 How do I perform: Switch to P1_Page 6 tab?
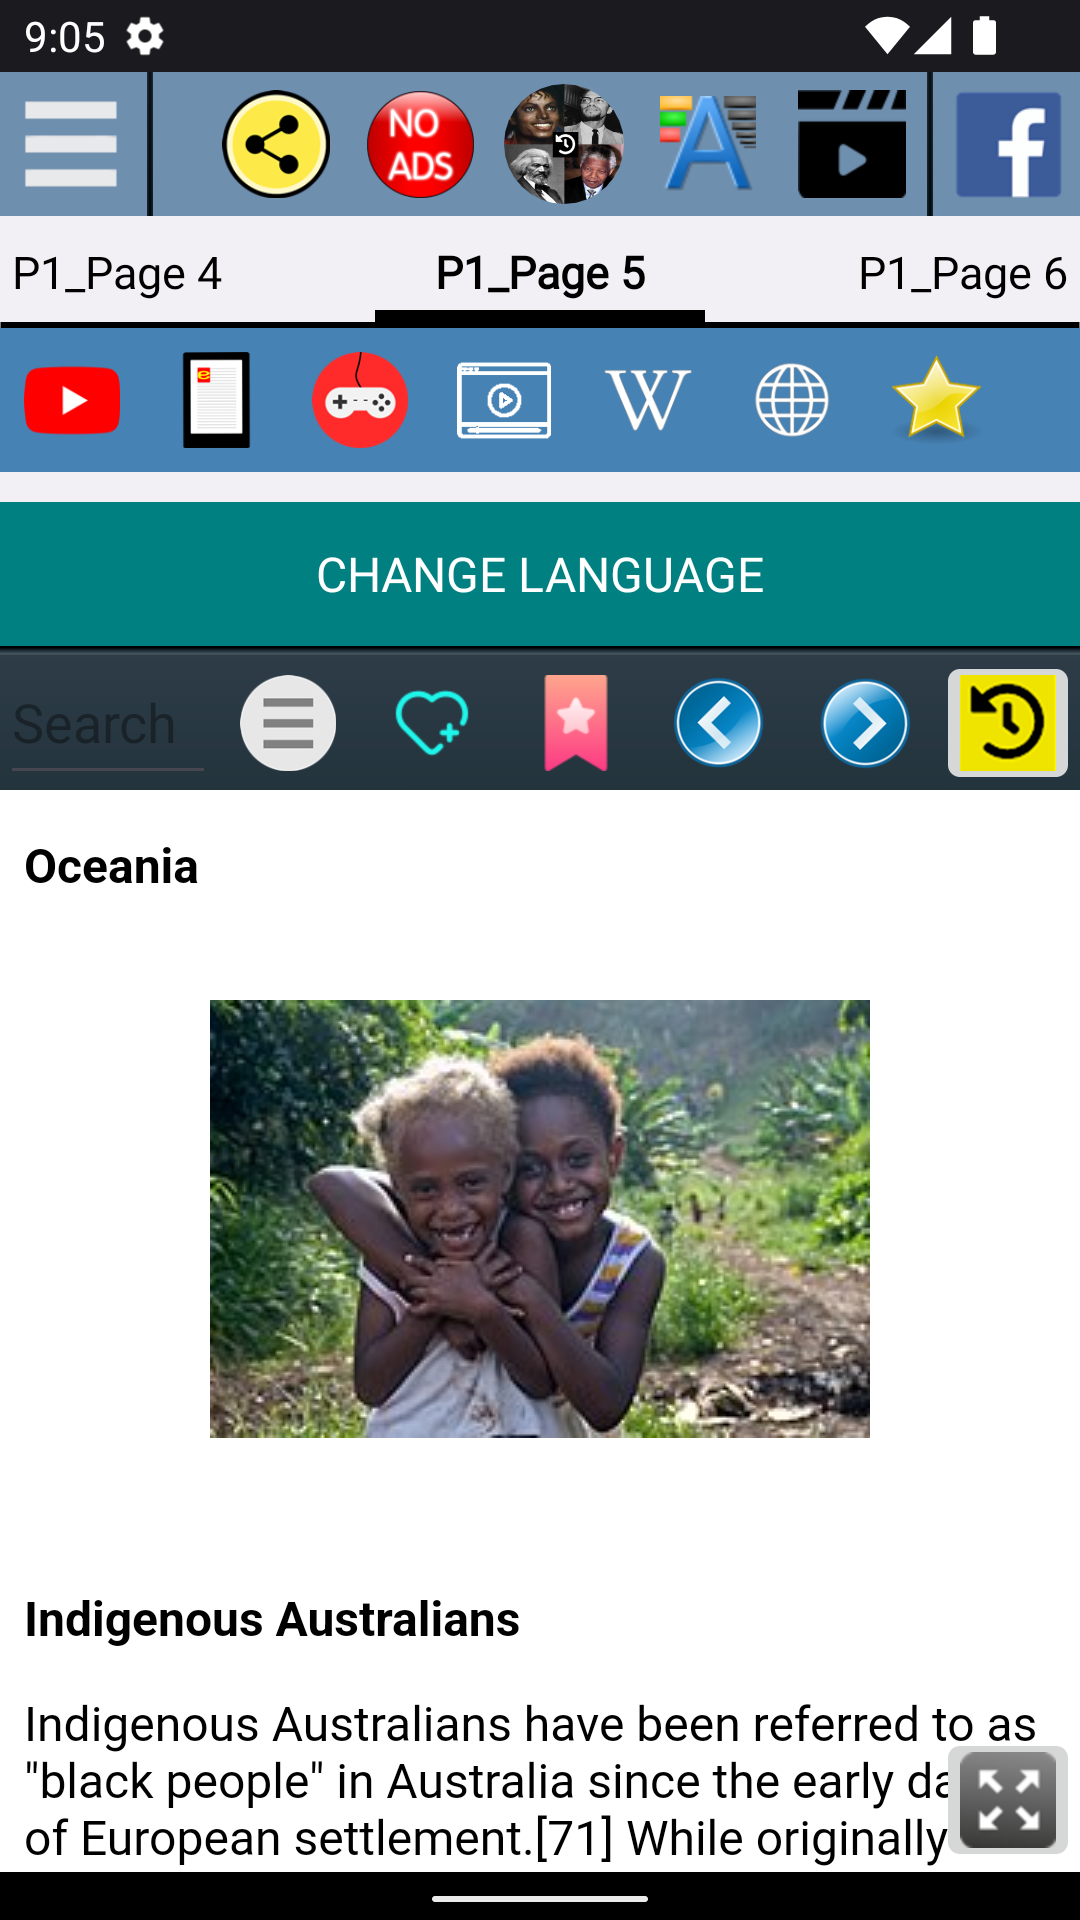[962, 273]
